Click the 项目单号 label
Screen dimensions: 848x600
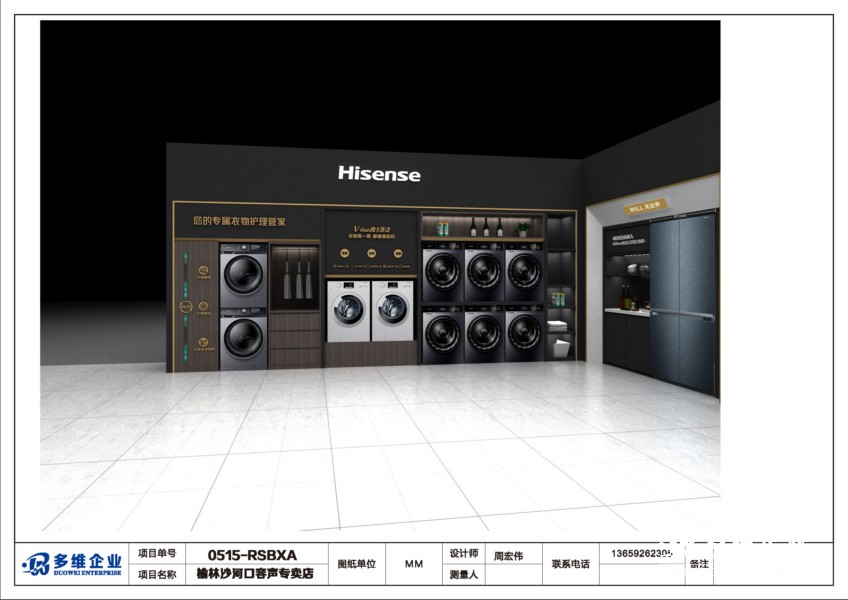tap(157, 553)
